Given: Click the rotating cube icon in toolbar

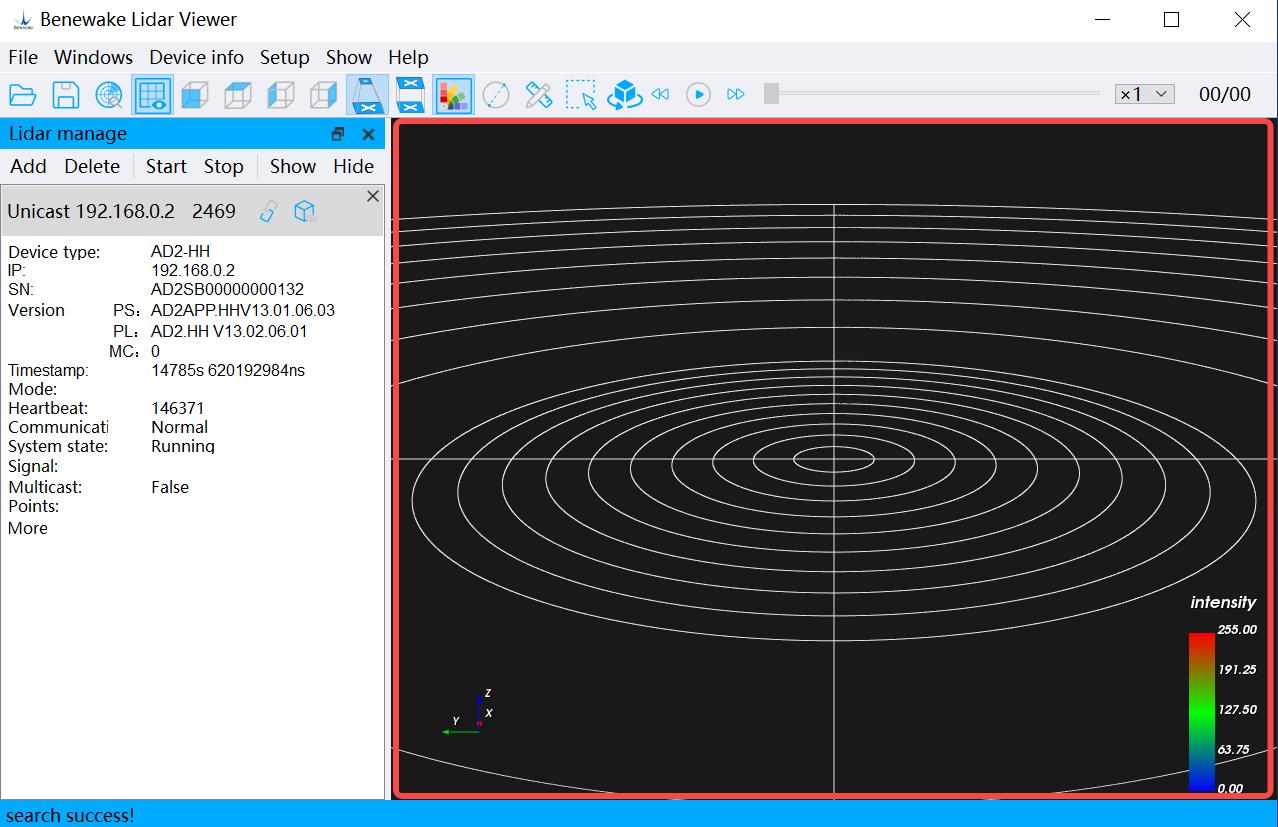Looking at the screenshot, I should 625,95.
